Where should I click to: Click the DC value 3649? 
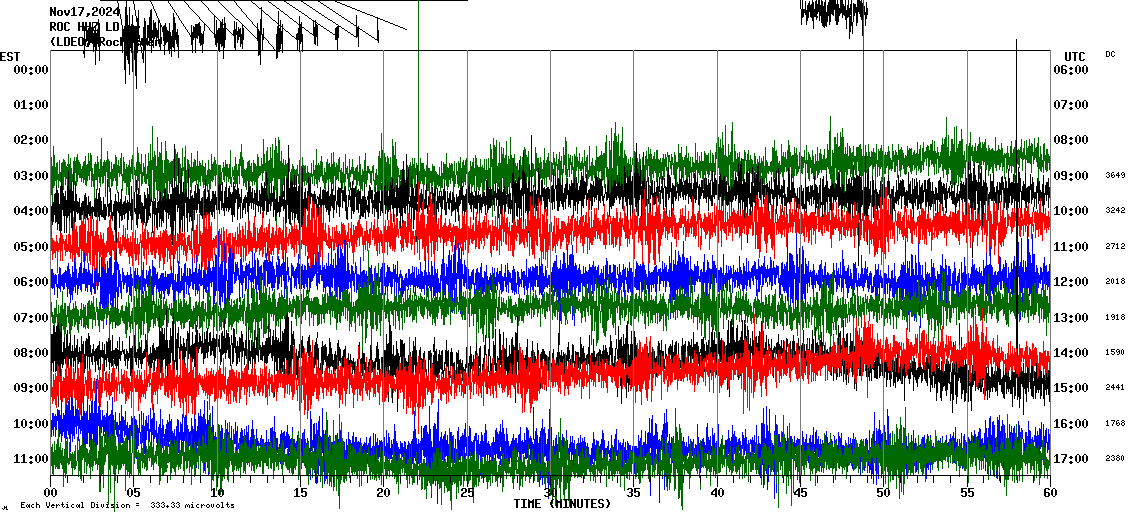(1115, 176)
